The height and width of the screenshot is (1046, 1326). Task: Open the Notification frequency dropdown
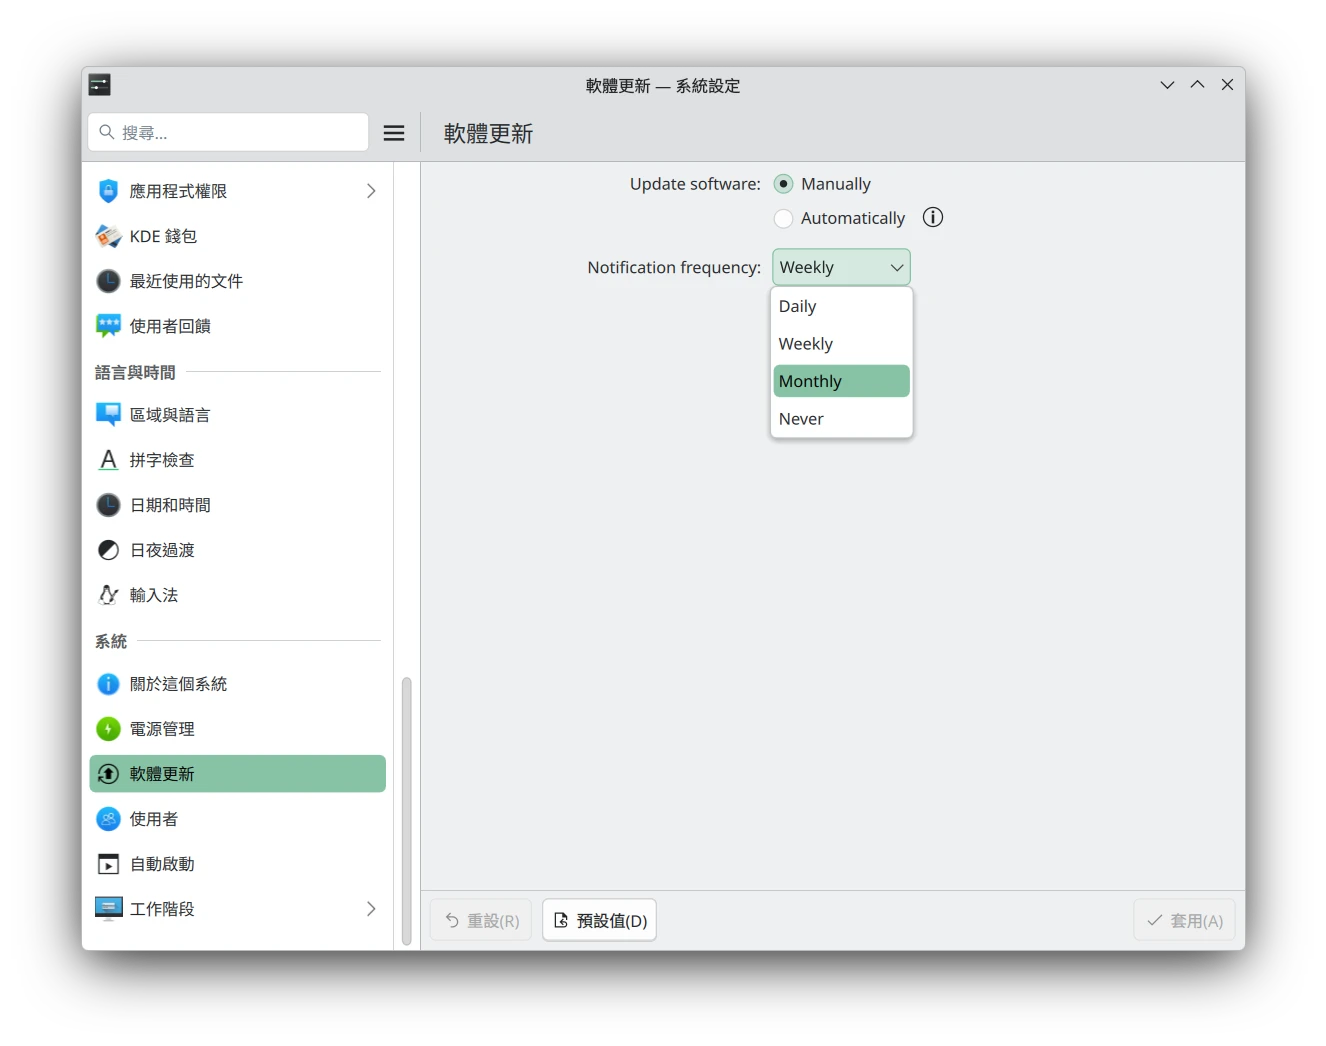[841, 267]
